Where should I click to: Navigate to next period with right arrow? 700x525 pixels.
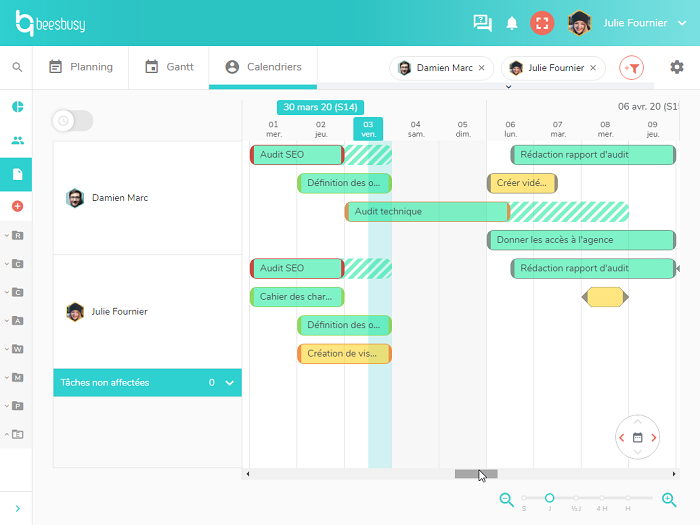click(x=654, y=437)
